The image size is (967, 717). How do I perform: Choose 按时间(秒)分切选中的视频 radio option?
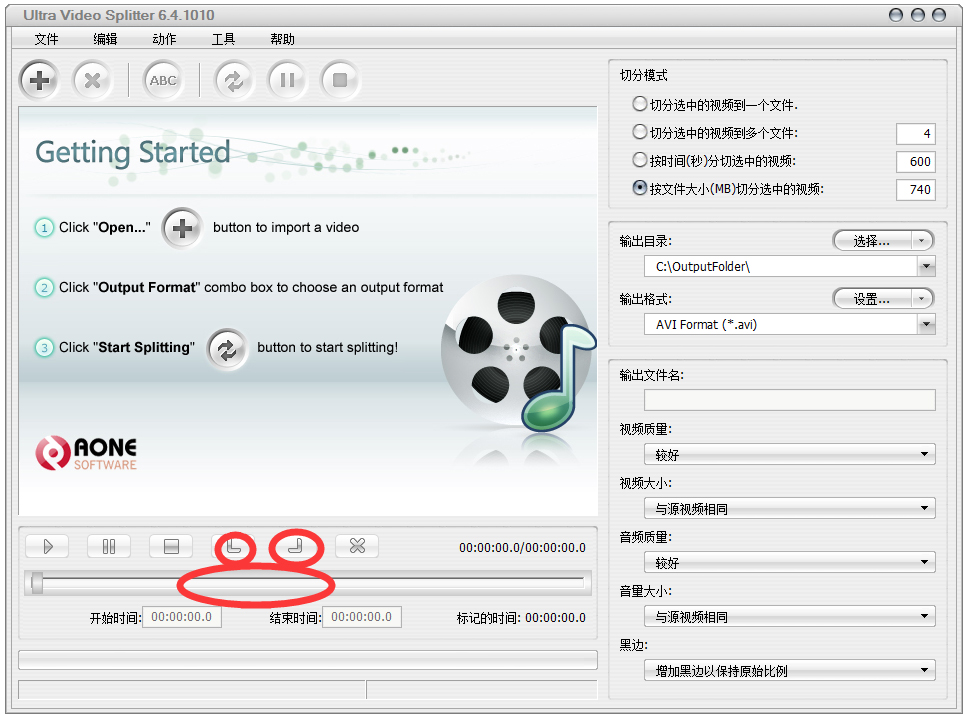(640, 160)
